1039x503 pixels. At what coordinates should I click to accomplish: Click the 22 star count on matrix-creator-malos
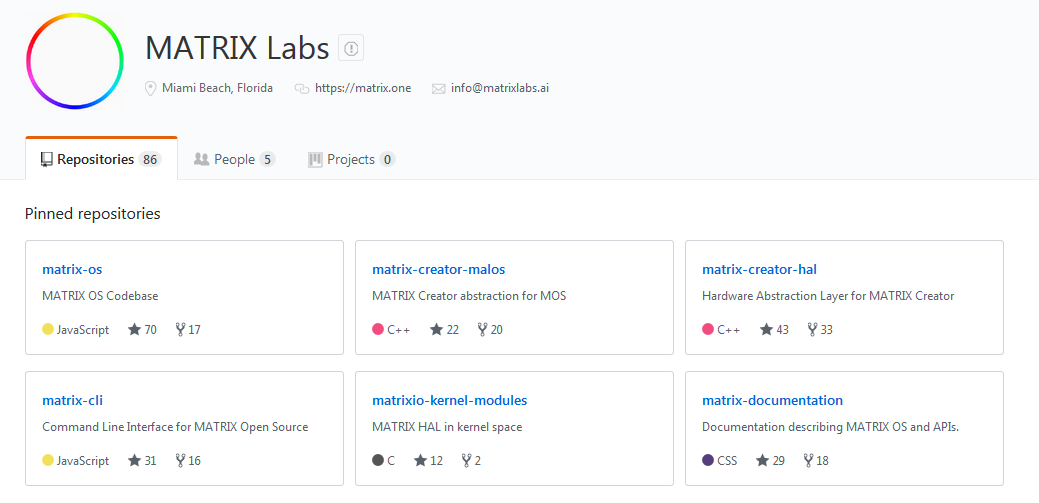[453, 329]
